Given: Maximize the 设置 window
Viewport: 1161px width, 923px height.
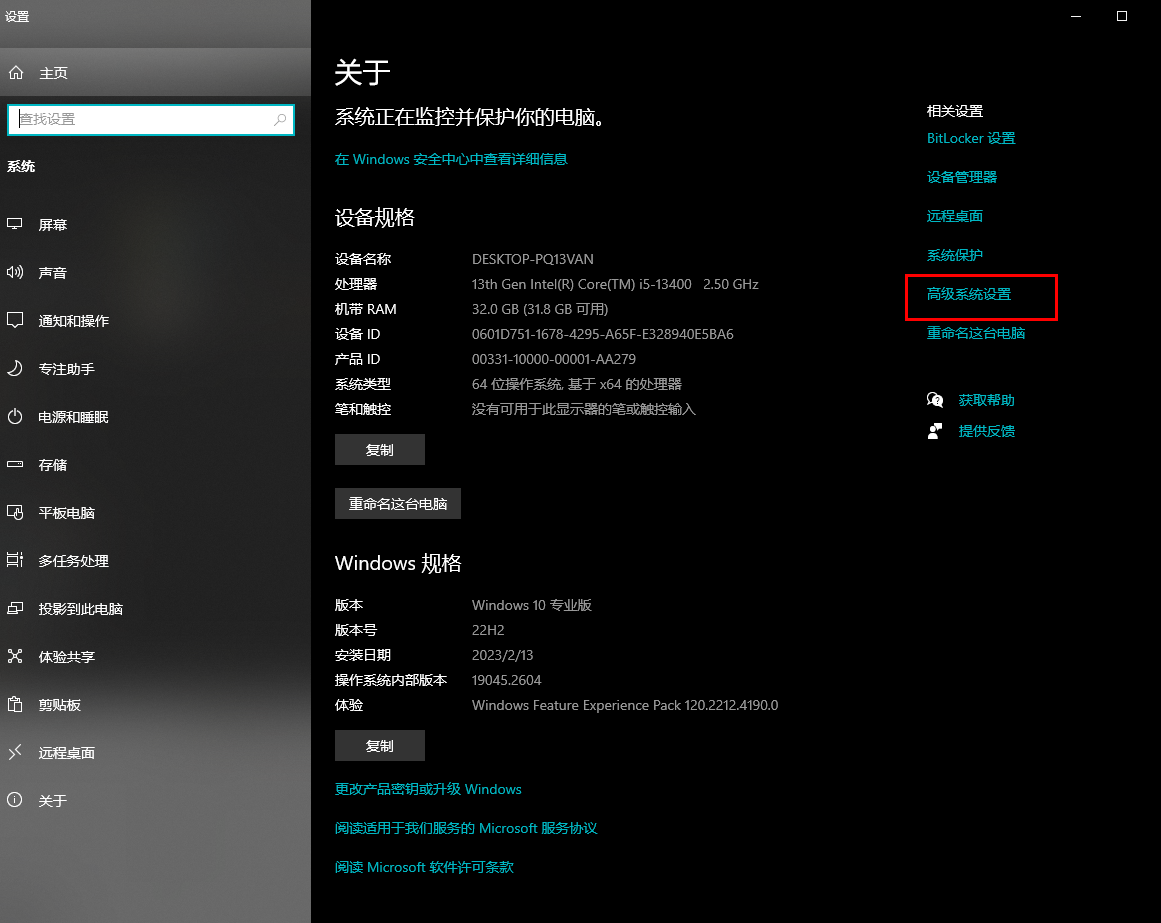Looking at the screenshot, I should coord(1122,16).
